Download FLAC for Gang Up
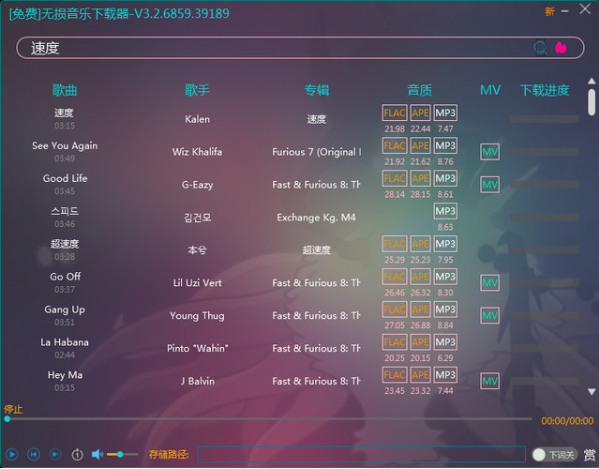The width and height of the screenshot is (599, 469). 394,309
